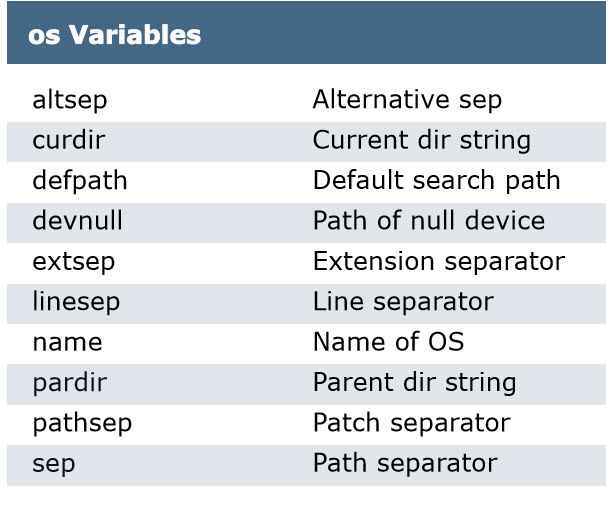Image resolution: width=614 pixels, height=508 pixels.
Task: Select the name variable entry
Action: pyautogui.click(x=67, y=343)
